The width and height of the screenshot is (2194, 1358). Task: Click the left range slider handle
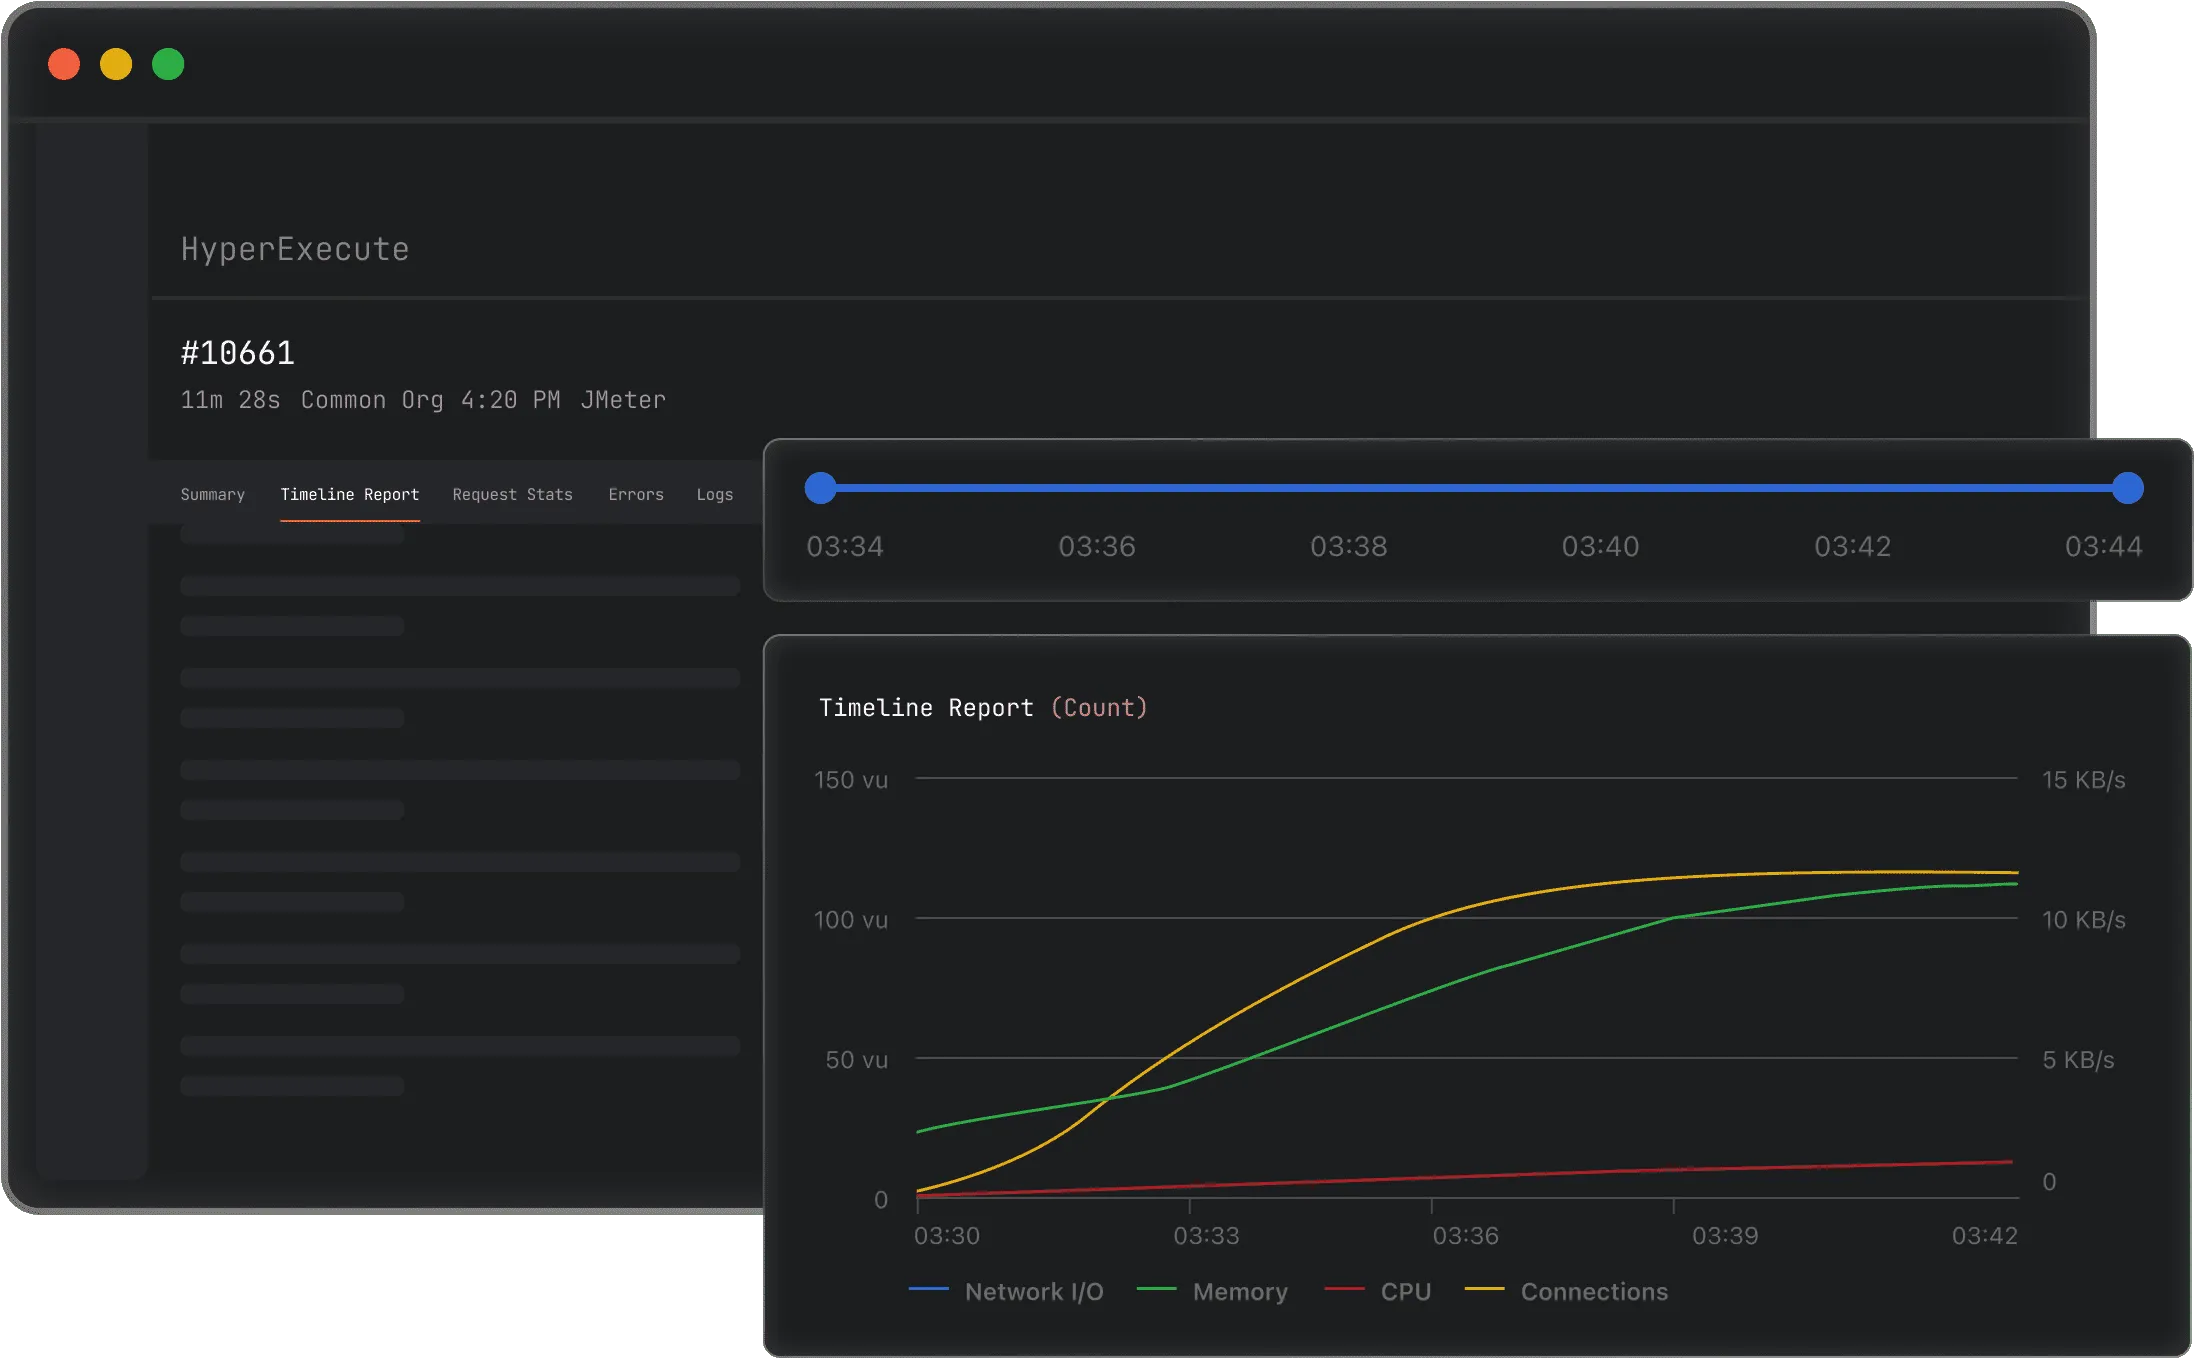tap(820, 488)
